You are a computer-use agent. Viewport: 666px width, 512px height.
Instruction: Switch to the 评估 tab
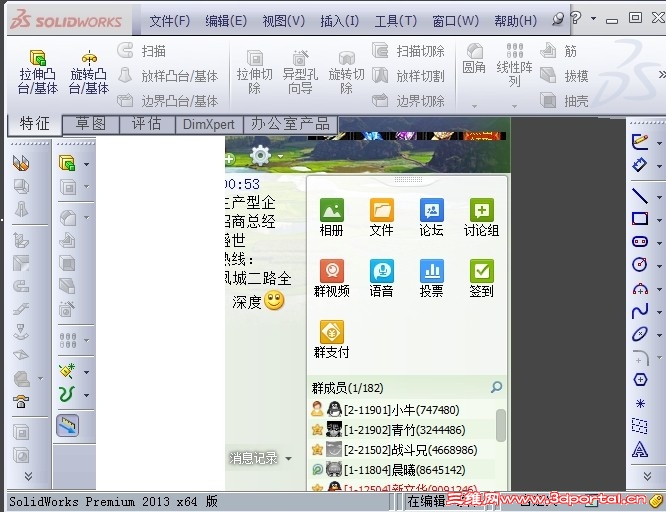[x=147, y=124]
